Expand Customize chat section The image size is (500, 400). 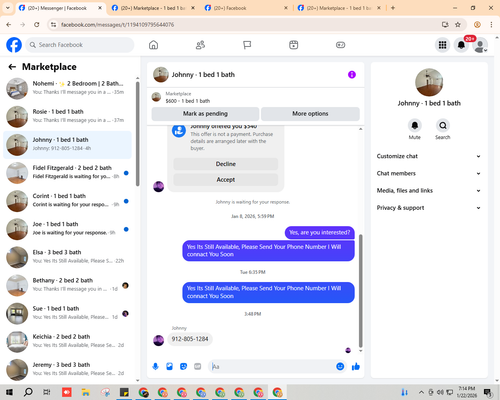[x=429, y=156]
